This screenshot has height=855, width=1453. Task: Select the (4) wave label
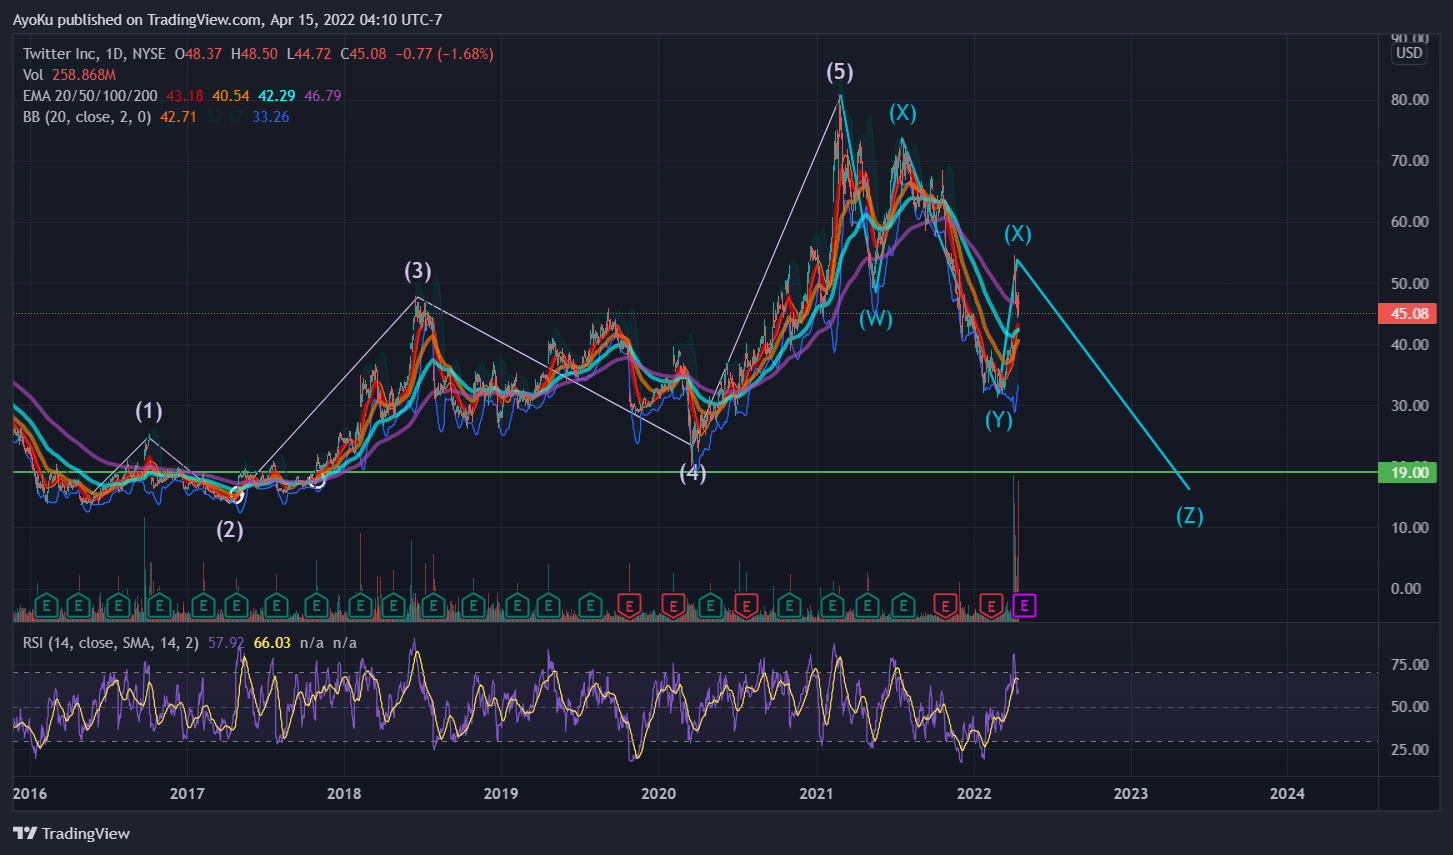[x=693, y=474]
